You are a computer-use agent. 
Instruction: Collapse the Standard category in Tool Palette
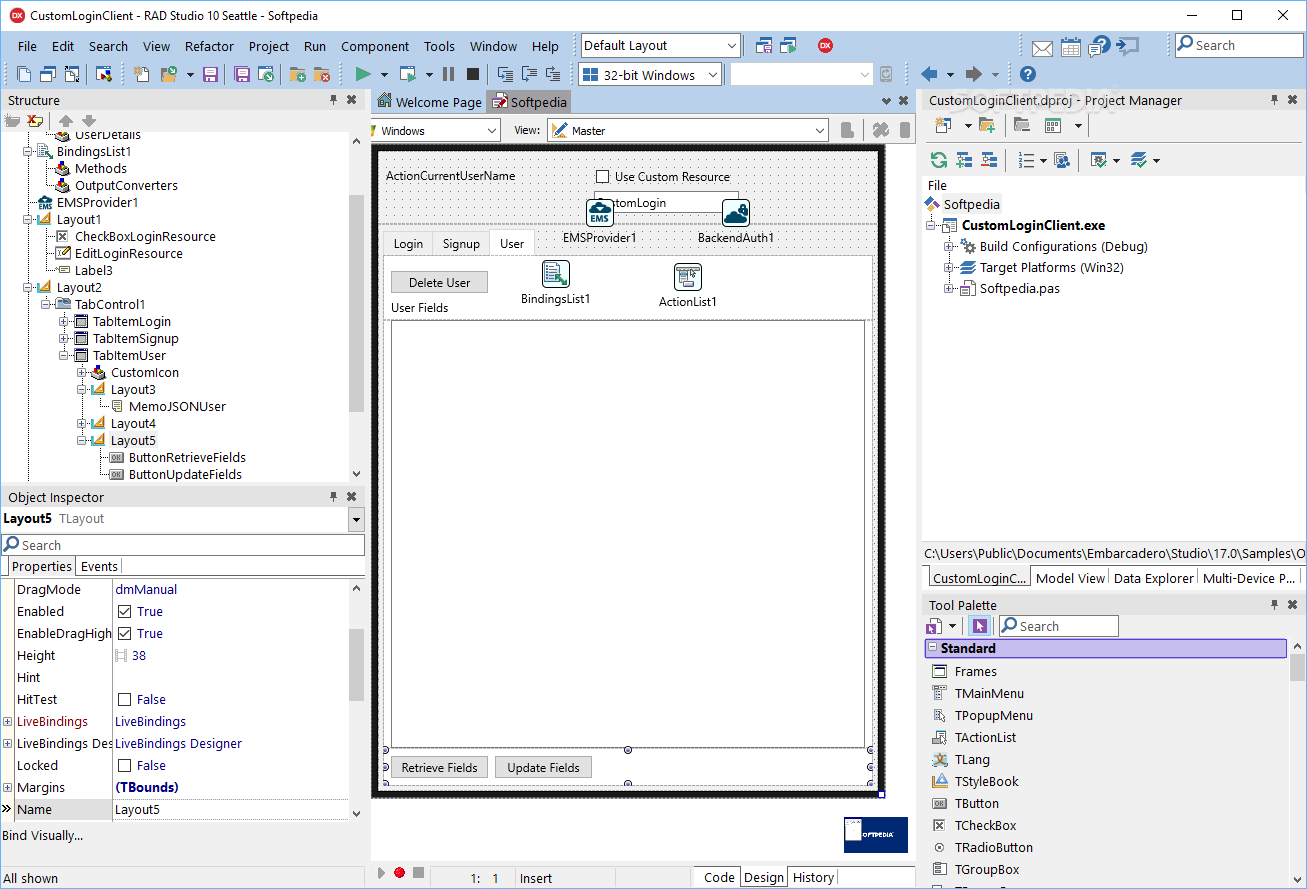pyautogui.click(x=932, y=649)
